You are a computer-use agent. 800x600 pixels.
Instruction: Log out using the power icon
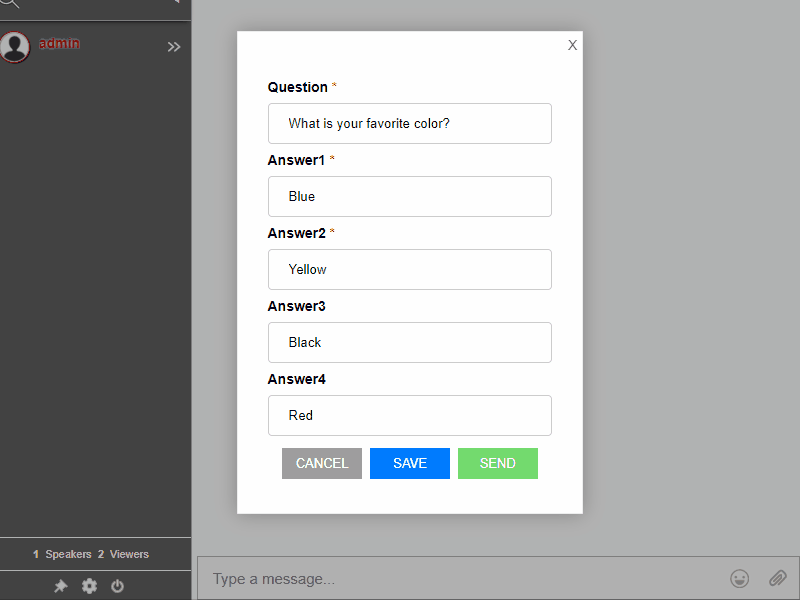tap(117, 586)
